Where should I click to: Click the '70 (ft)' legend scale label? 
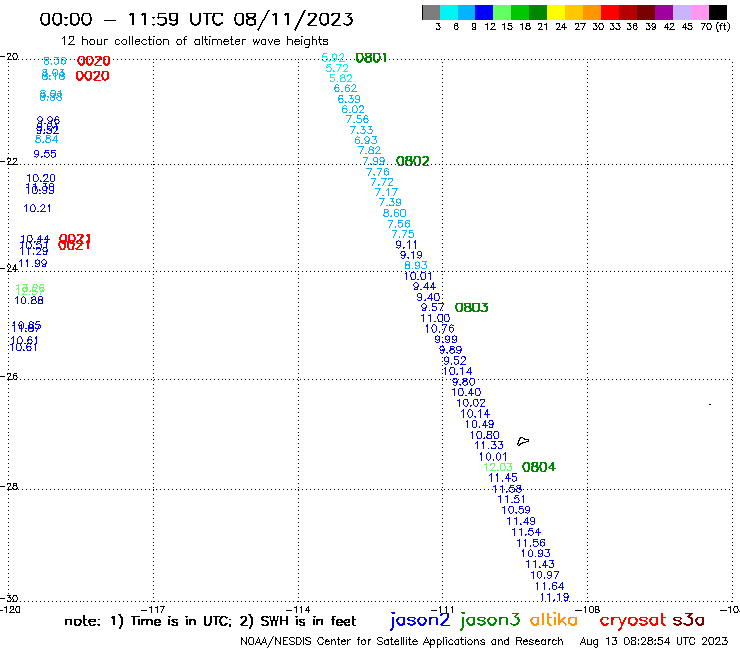tap(715, 27)
